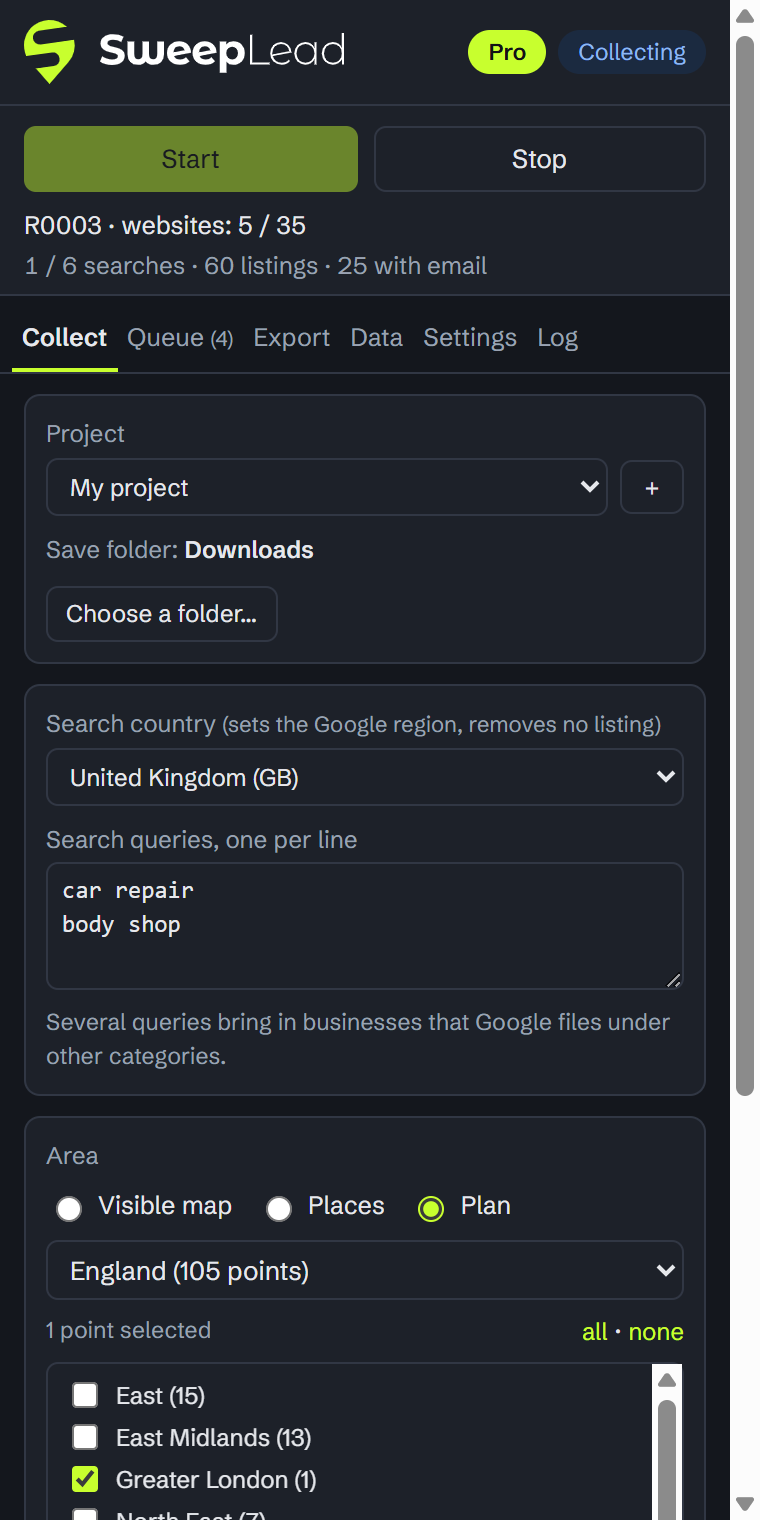
Task: Switch to the Data tab
Action: pos(377,338)
